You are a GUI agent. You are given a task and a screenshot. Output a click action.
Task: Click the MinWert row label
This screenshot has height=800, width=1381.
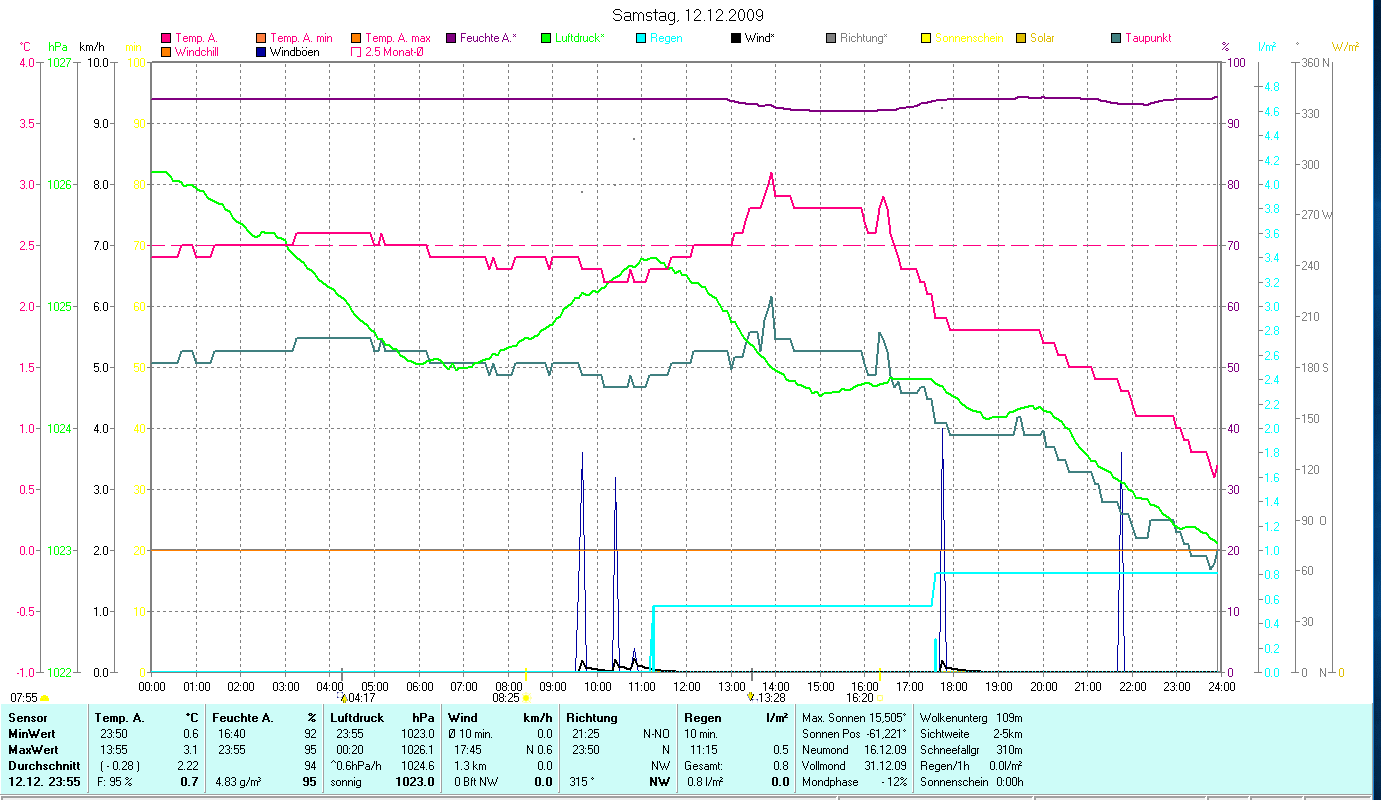(32, 734)
